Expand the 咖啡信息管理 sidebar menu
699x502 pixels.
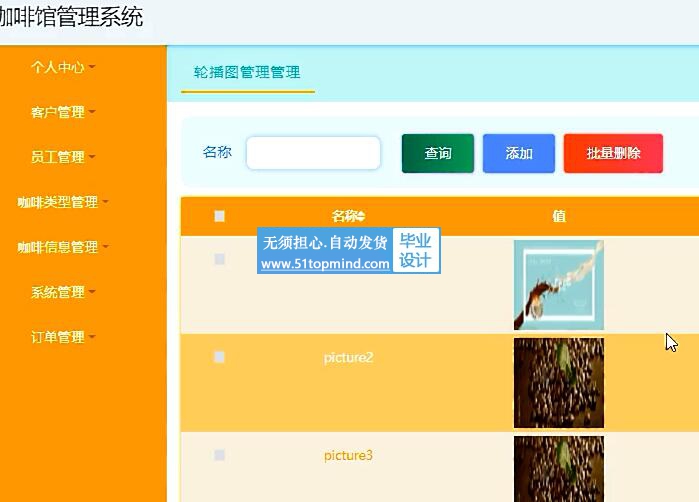pos(63,247)
